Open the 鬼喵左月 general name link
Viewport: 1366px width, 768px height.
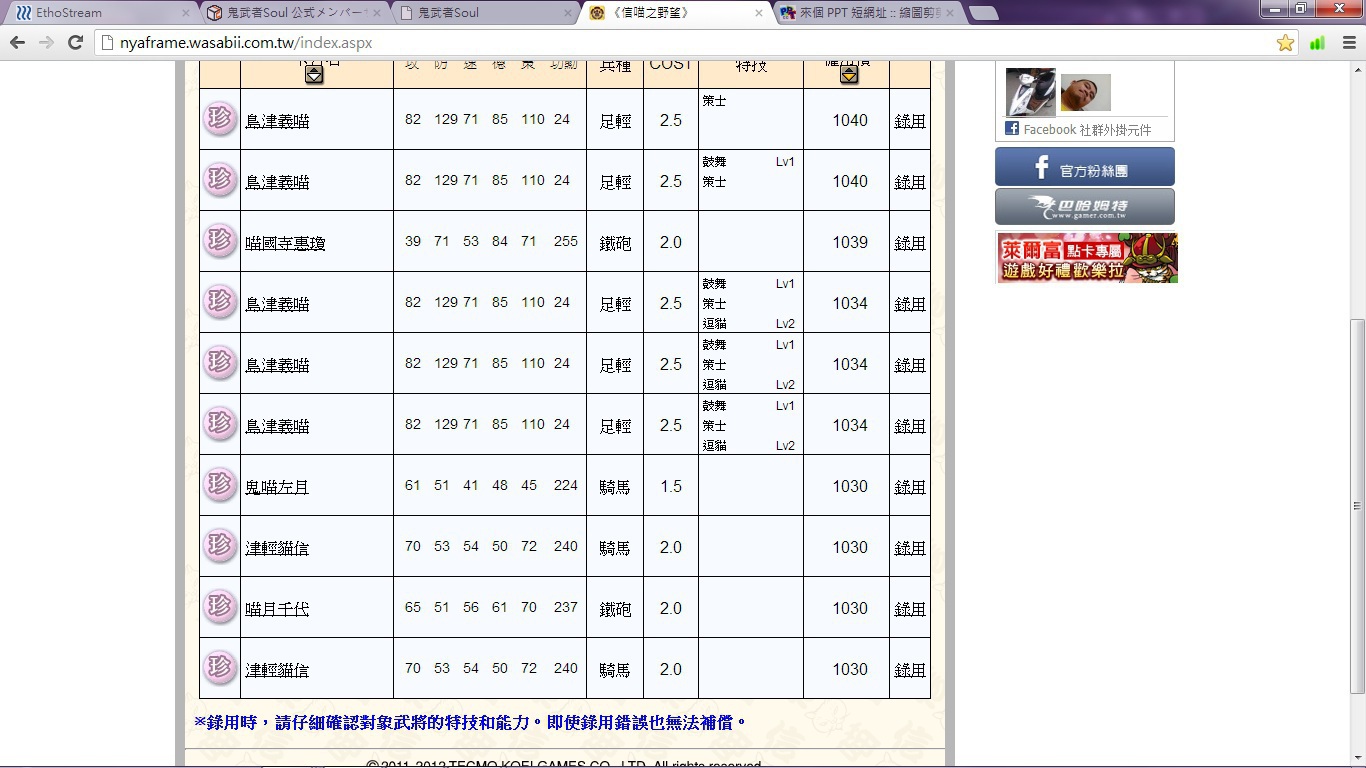point(277,487)
